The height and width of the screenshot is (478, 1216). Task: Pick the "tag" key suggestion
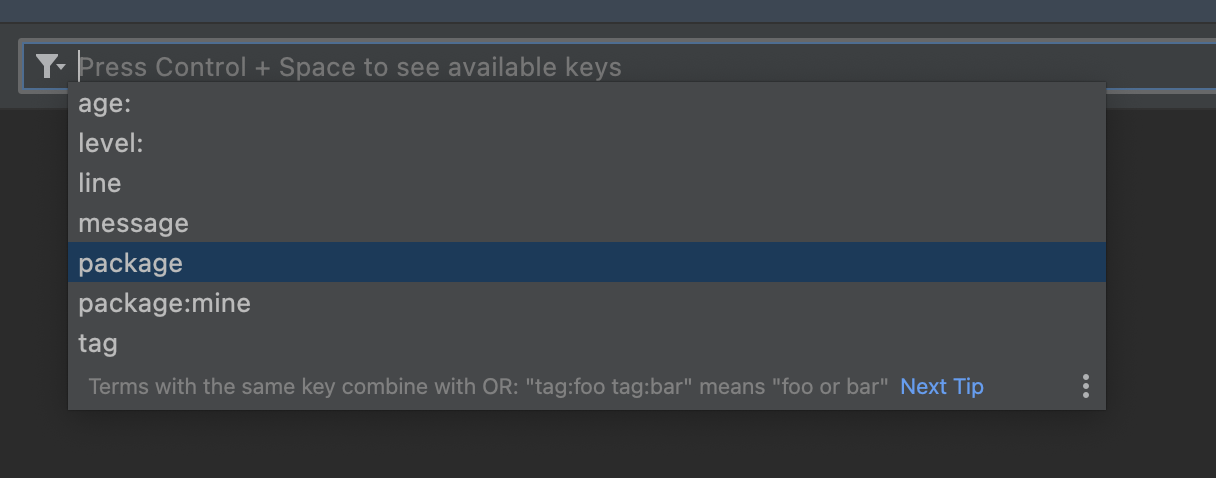98,343
